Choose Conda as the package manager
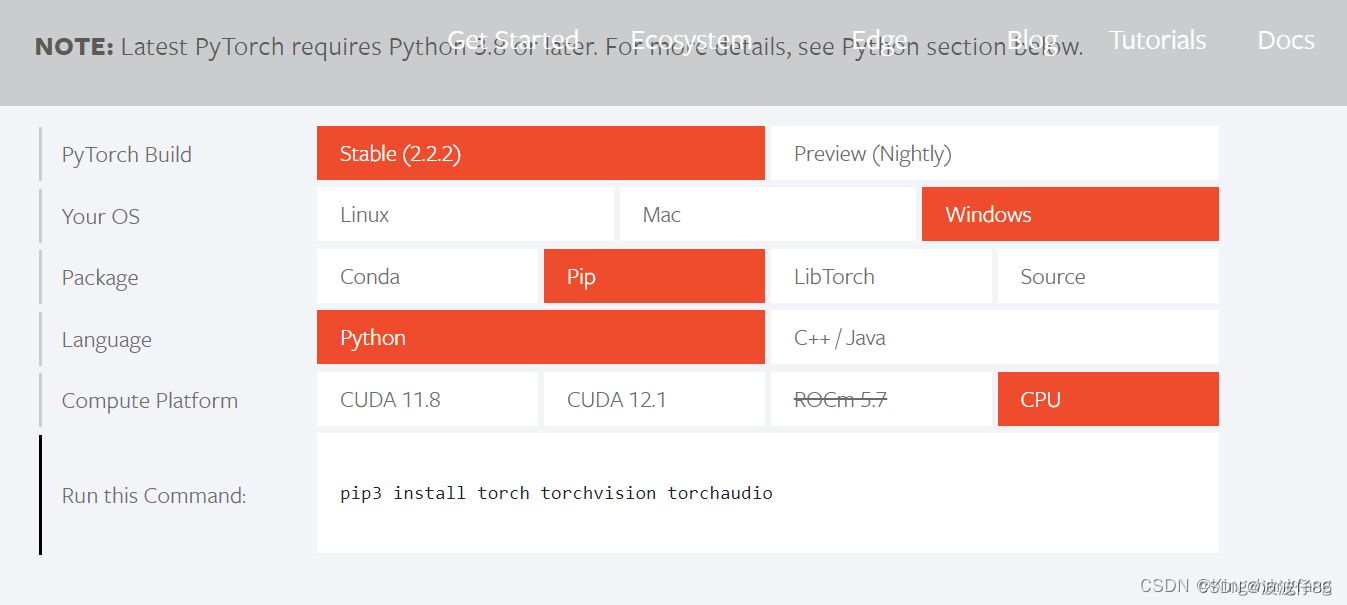 point(427,276)
